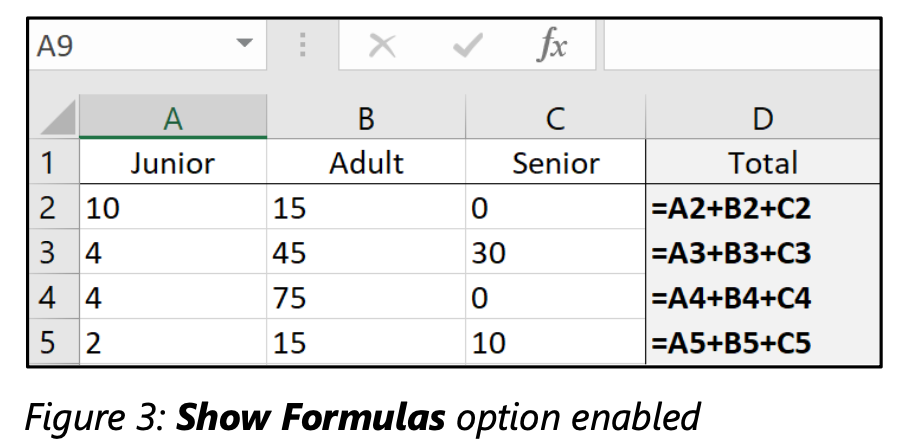
Task: Click cell with formula =A2+B2+C2
Action: coord(763,208)
